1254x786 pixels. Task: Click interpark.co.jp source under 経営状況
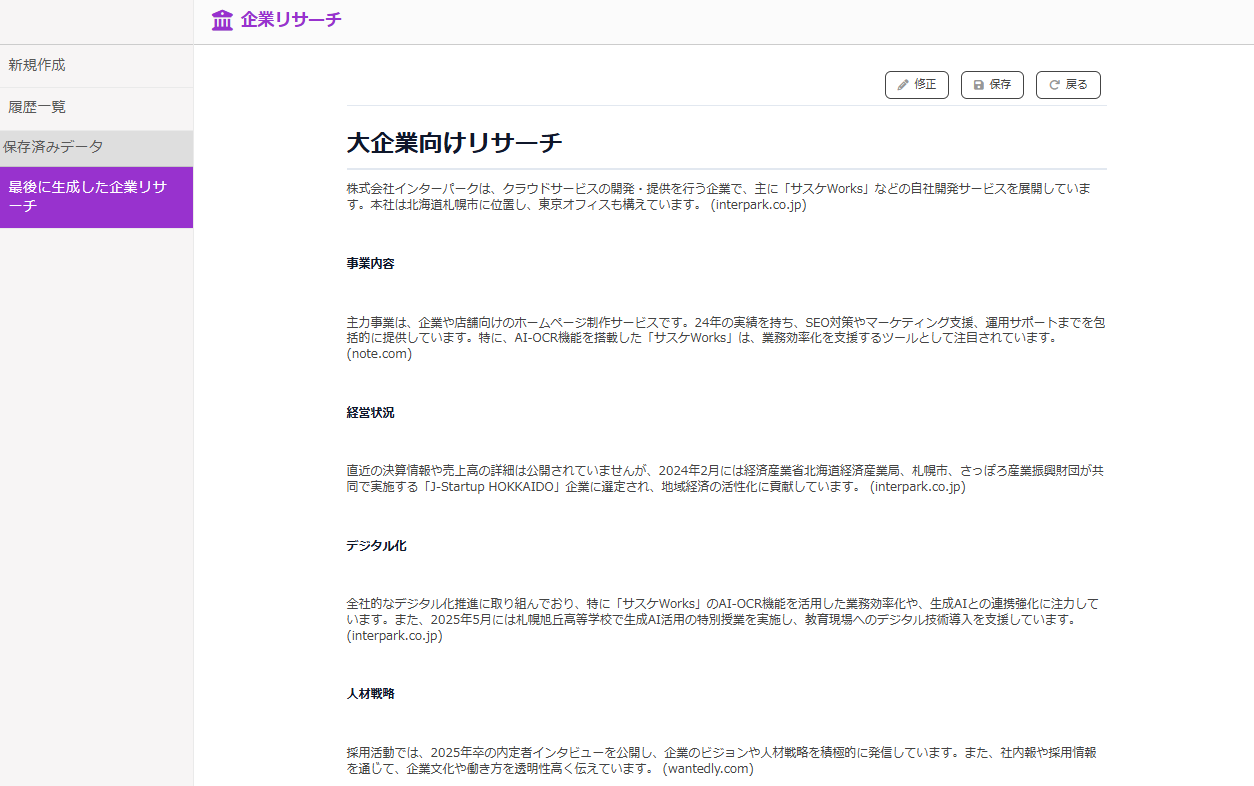pos(917,487)
